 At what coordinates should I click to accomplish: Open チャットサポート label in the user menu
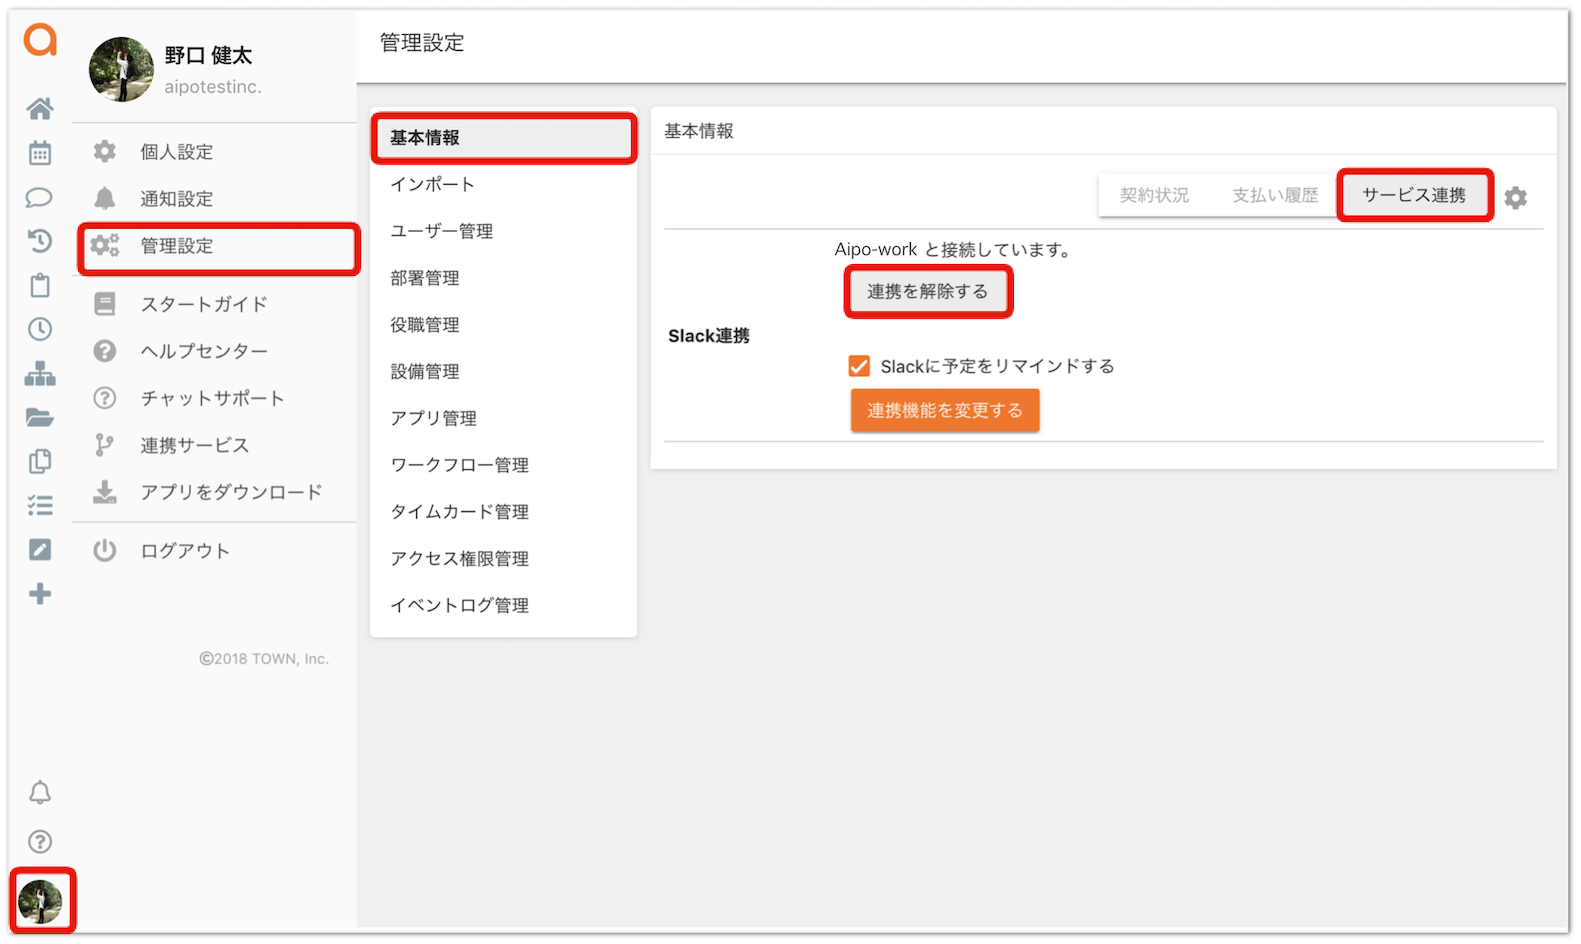point(213,398)
